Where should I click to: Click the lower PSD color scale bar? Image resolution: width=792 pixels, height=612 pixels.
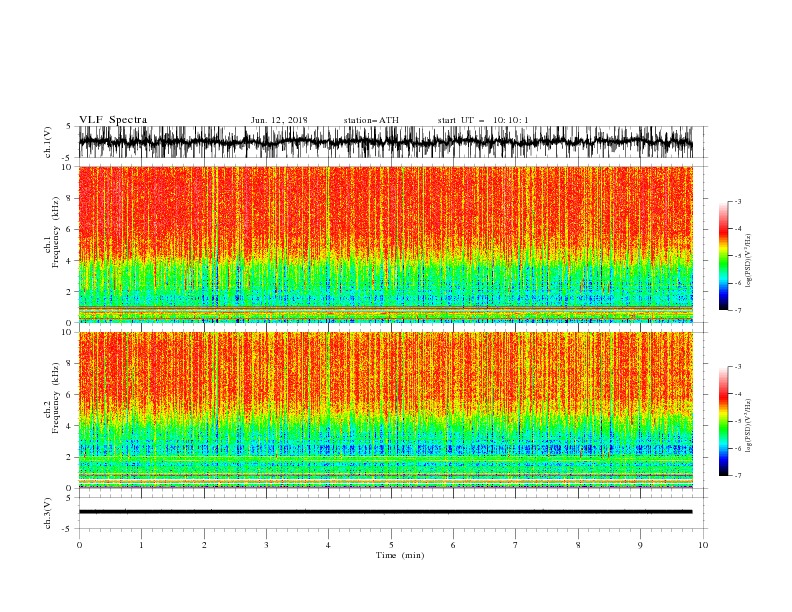pyautogui.click(x=723, y=421)
